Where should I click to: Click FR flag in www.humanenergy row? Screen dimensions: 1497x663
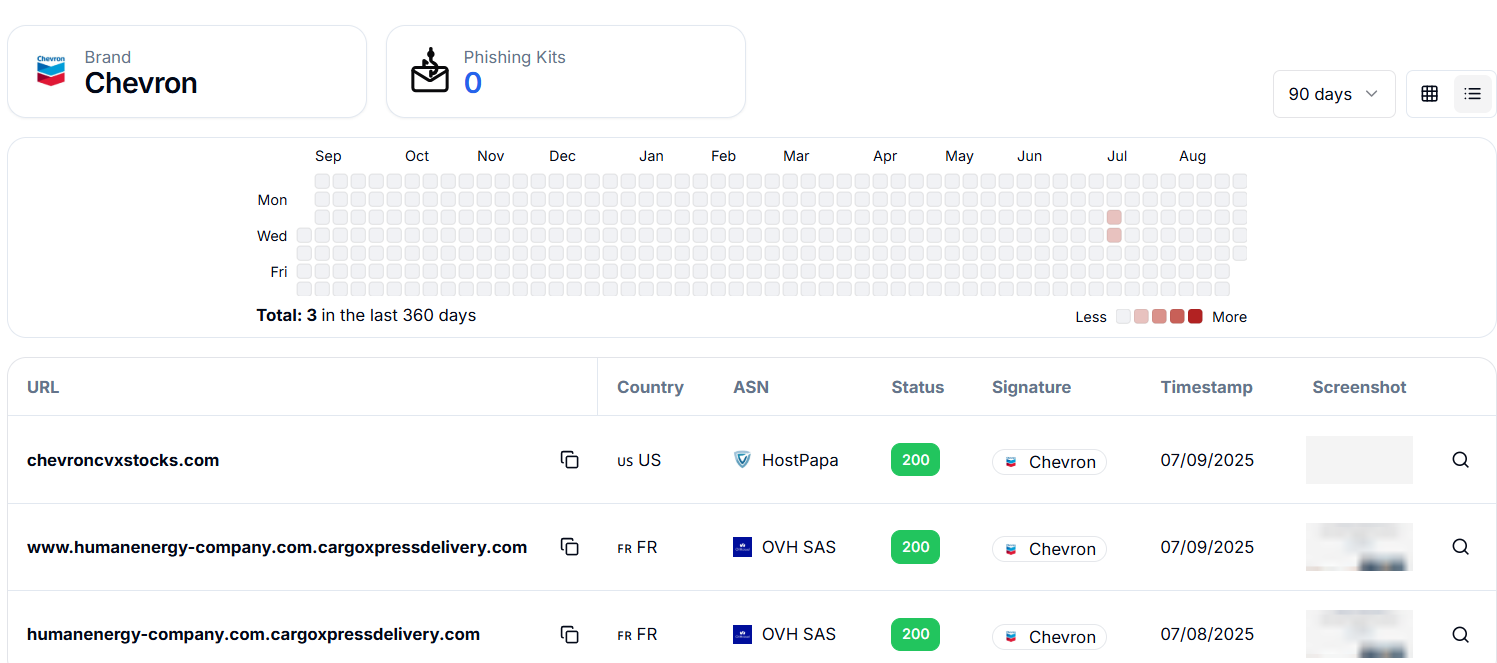625,548
